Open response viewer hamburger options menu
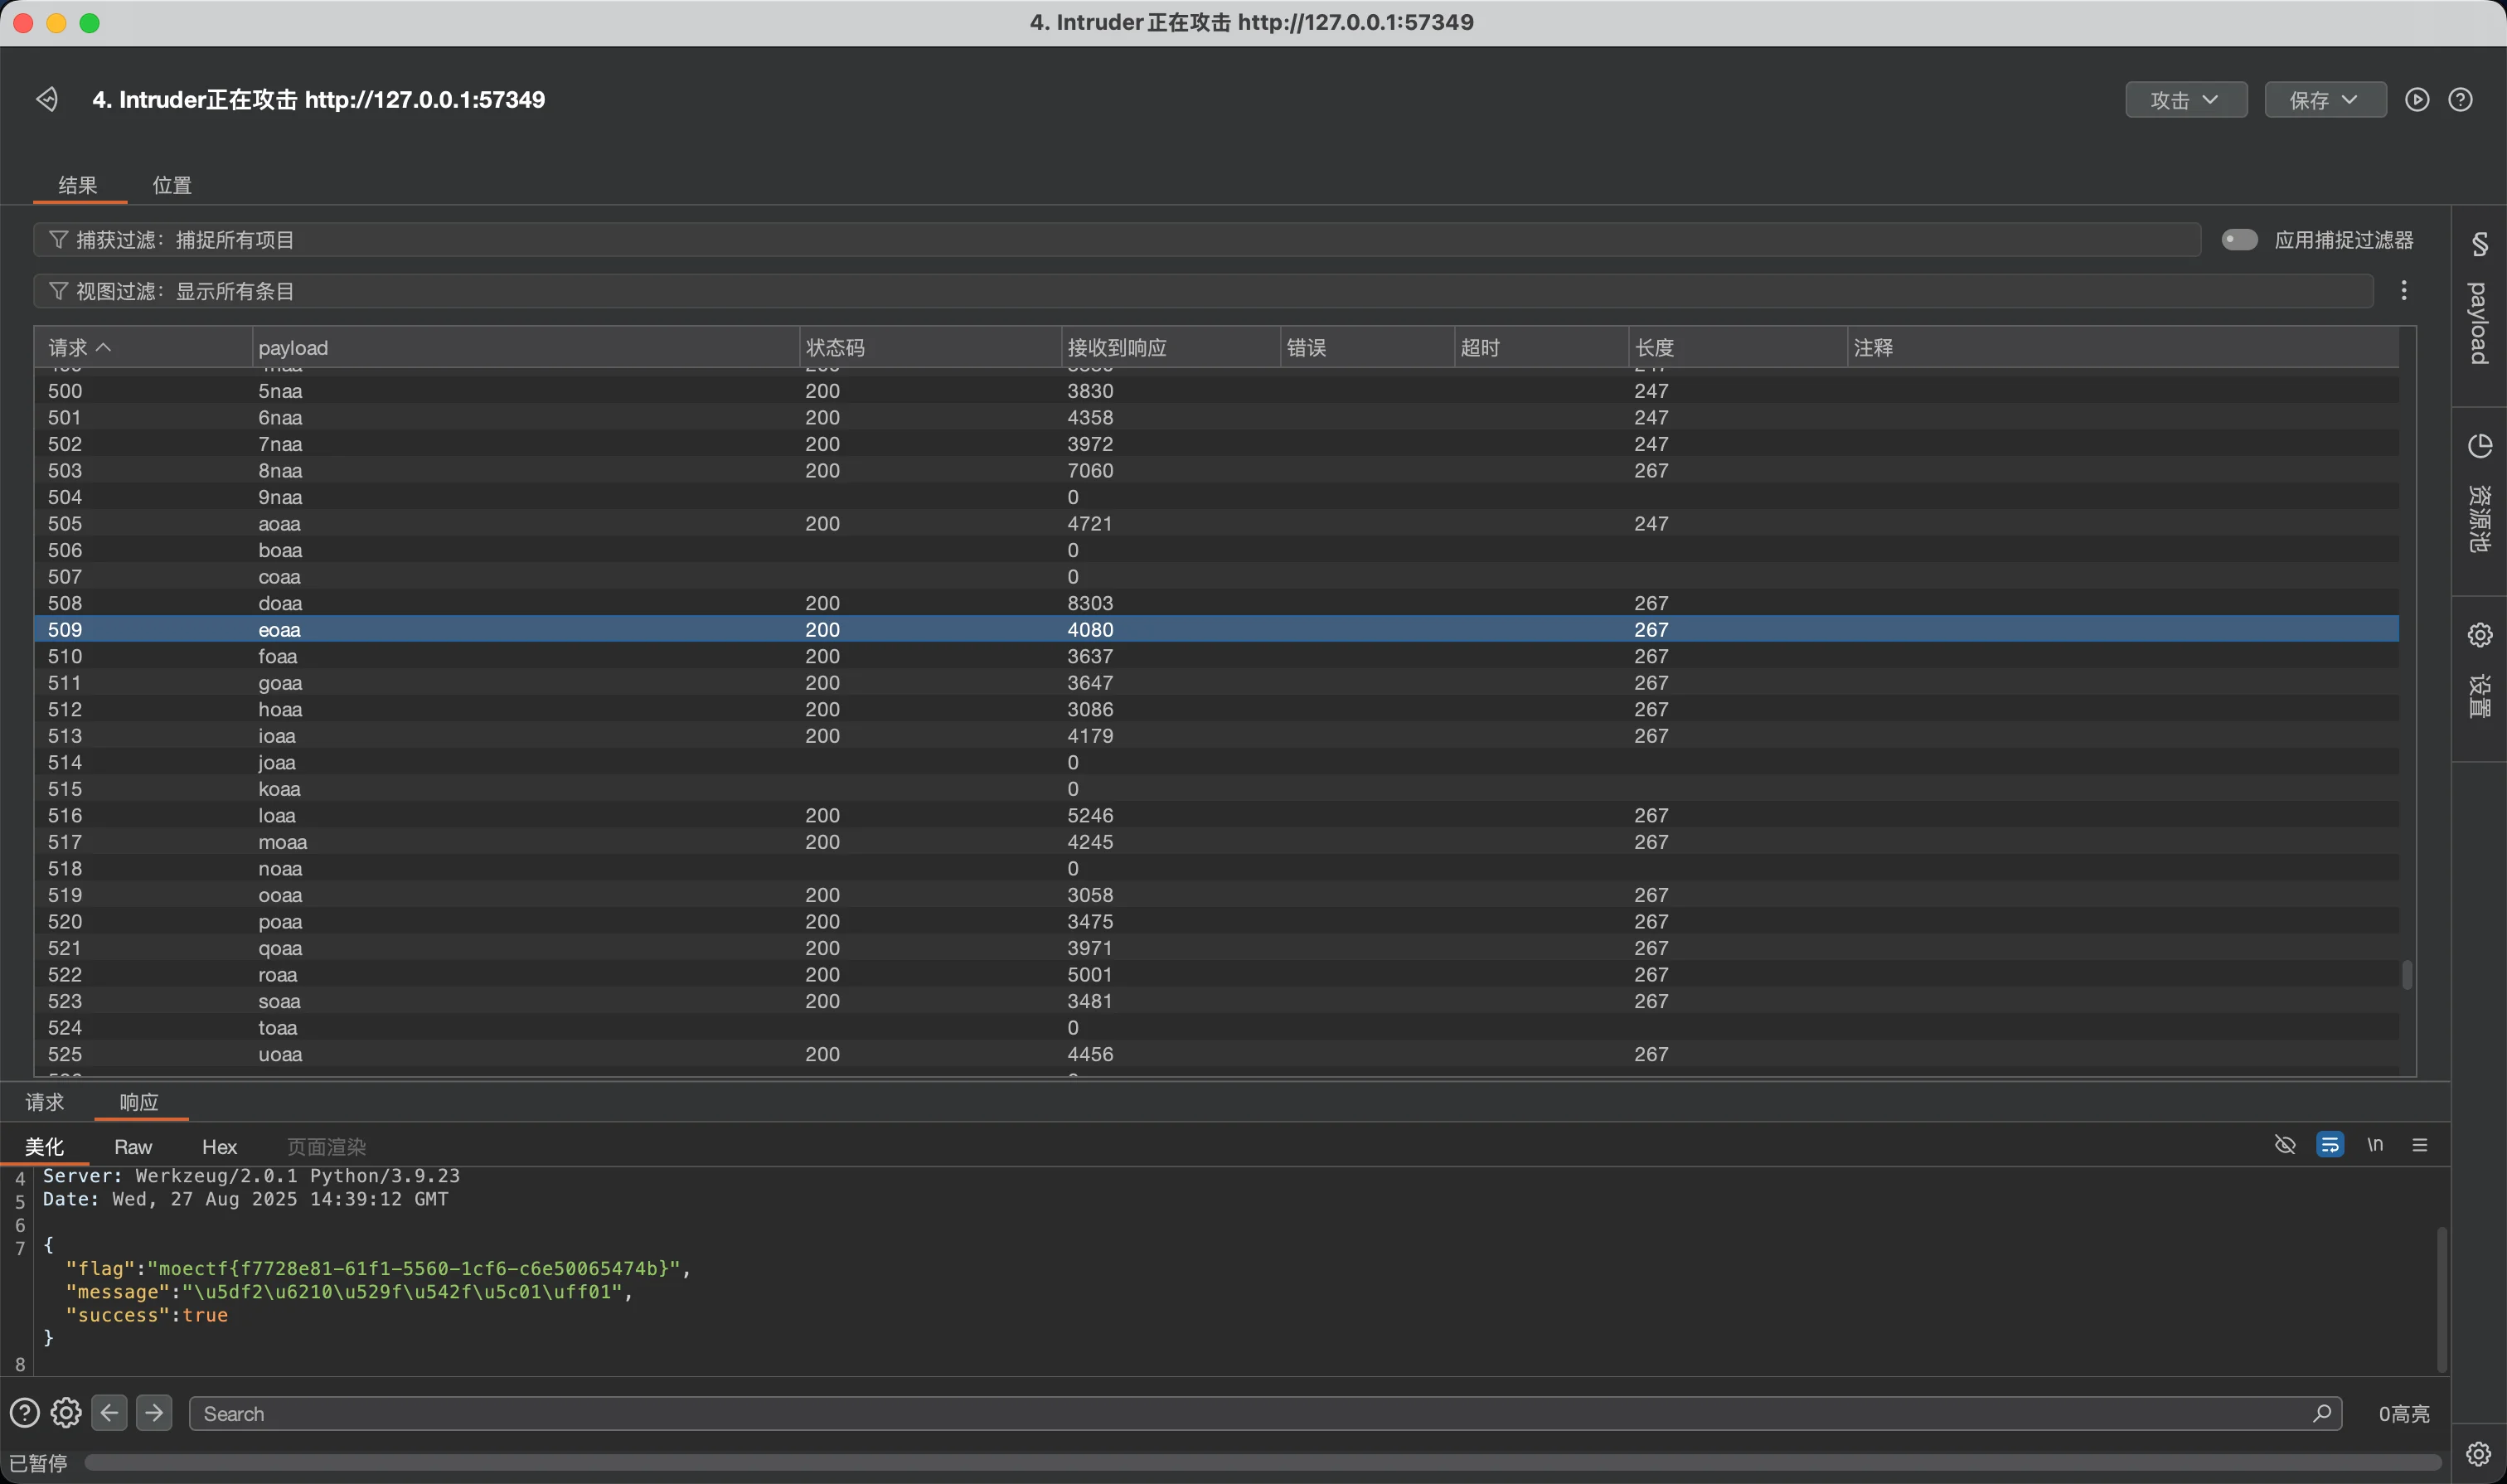Screen dimensions: 2507x1484 [x=2420, y=1145]
